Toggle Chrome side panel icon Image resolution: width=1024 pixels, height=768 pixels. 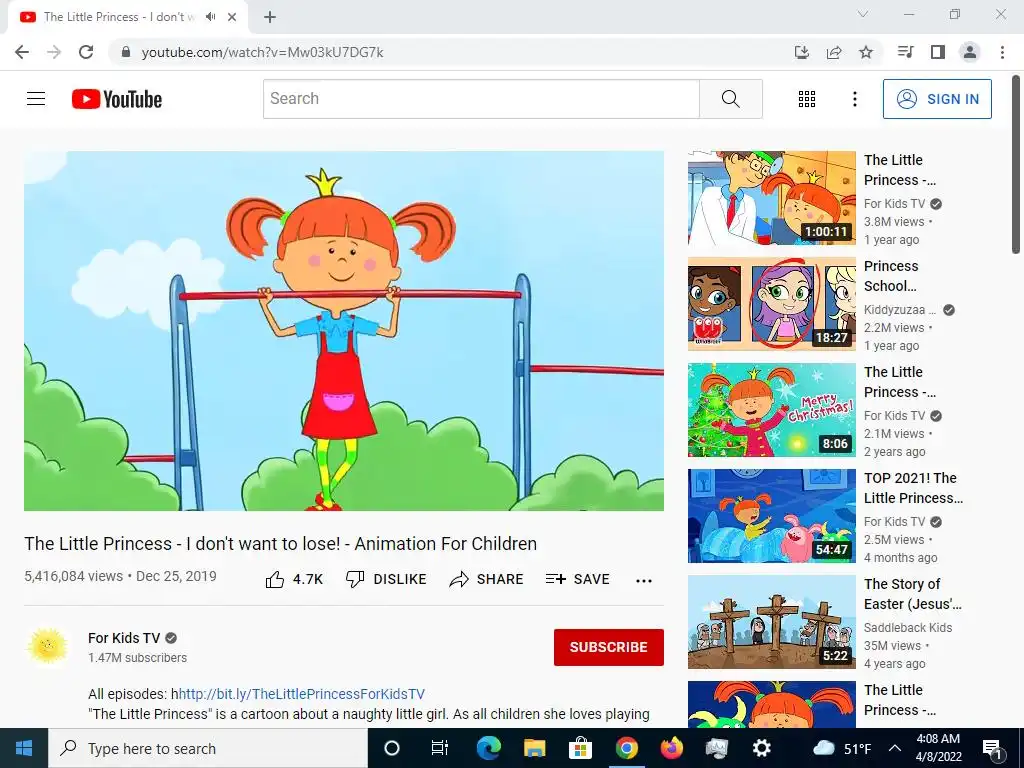click(938, 52)
